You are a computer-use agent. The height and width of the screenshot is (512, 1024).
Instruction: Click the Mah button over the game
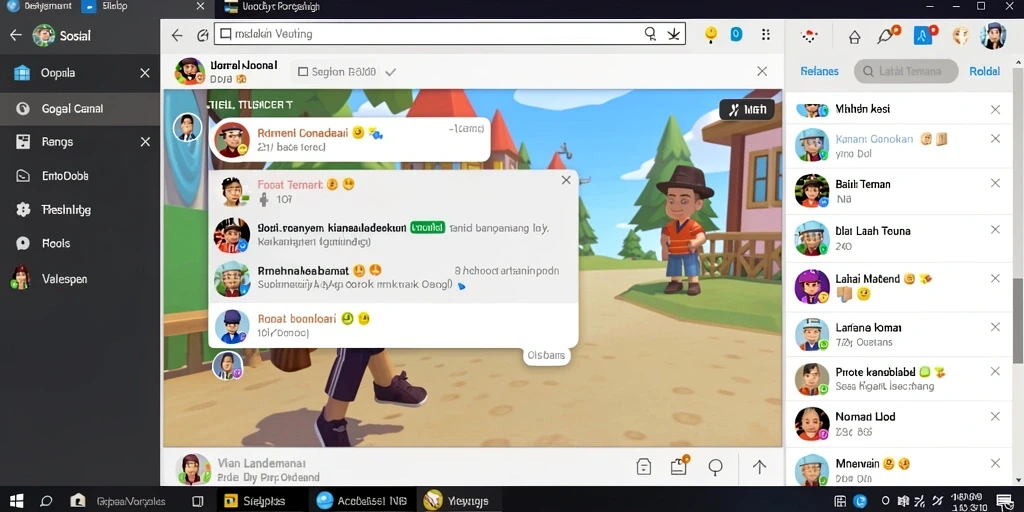[x=746, y=110]
